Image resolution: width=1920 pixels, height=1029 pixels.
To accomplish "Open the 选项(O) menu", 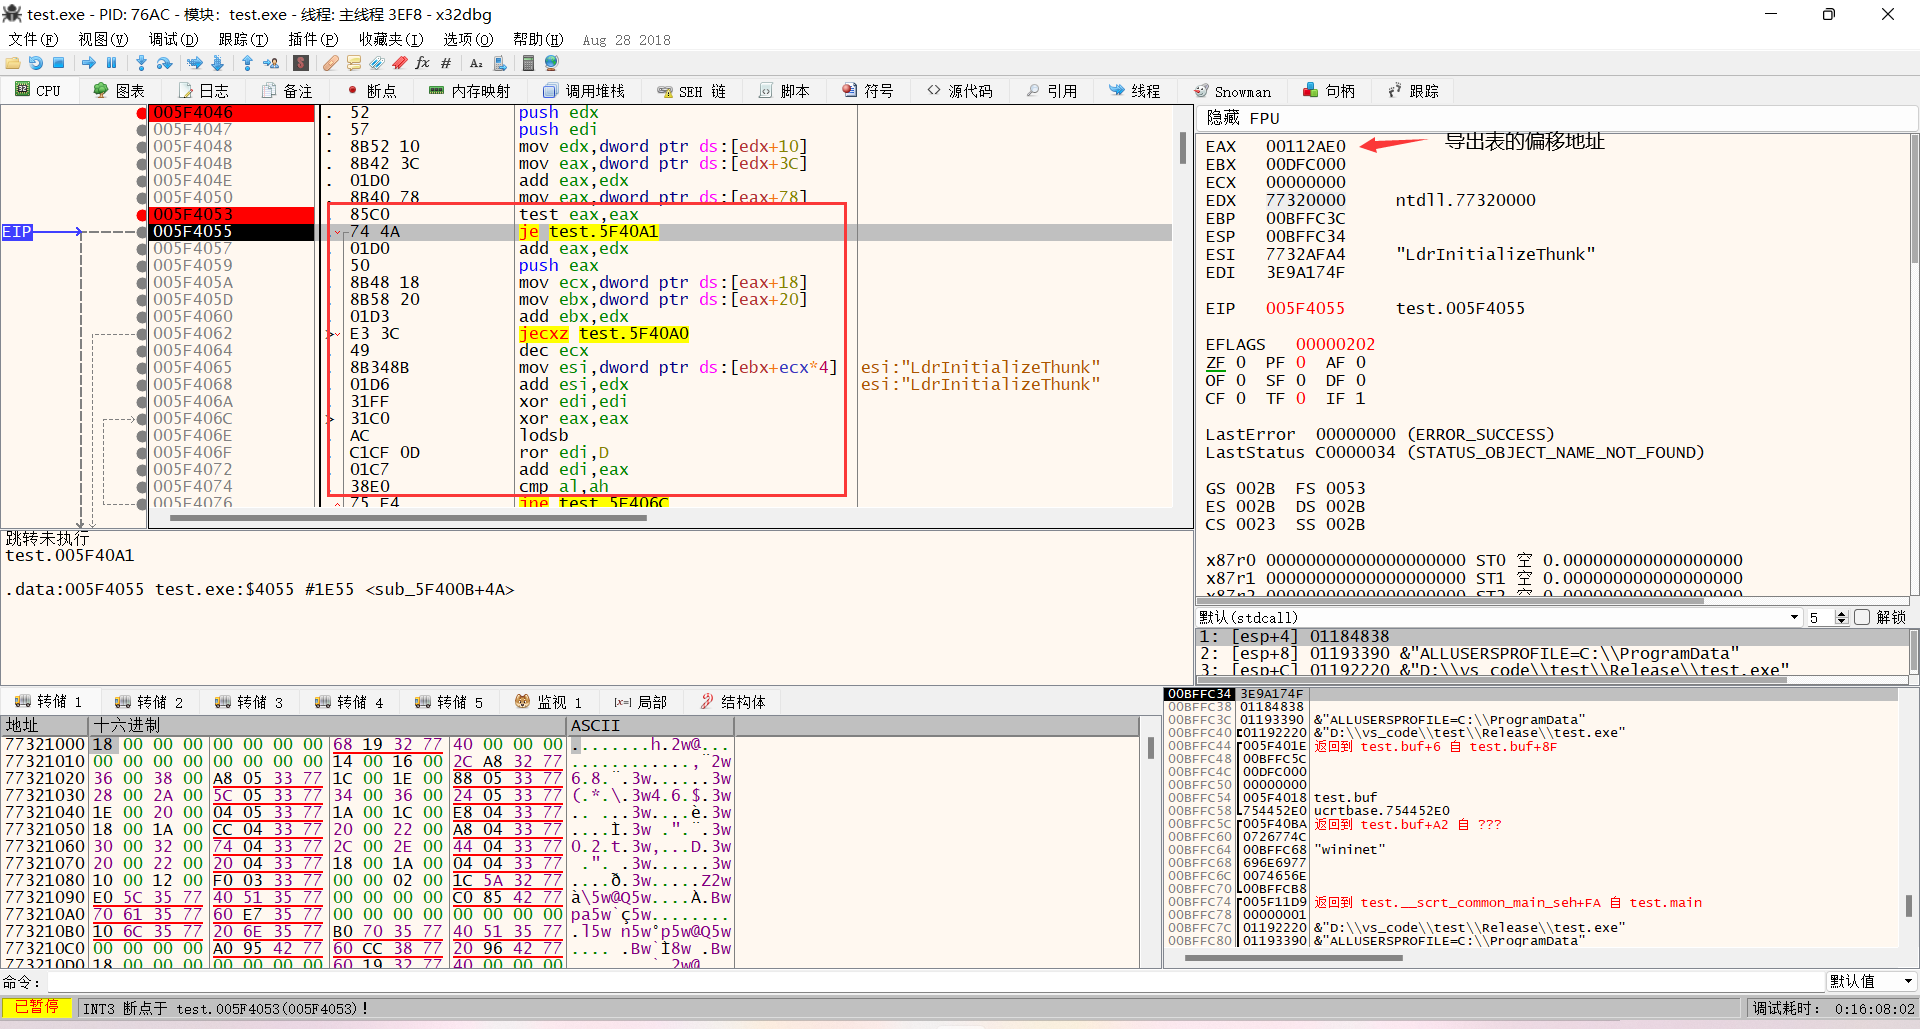I will 468,39.
